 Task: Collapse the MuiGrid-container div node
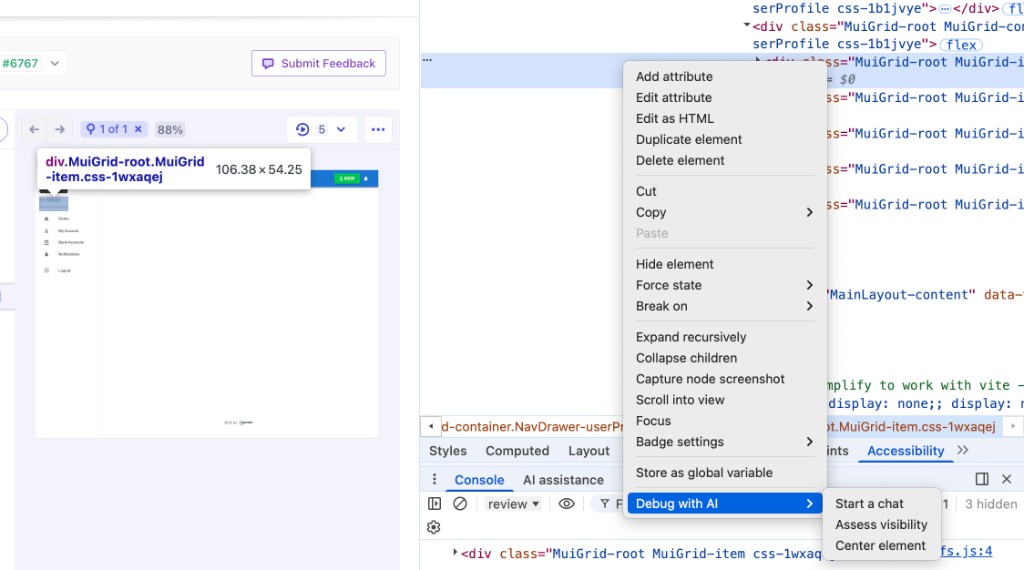click(746, 25)
